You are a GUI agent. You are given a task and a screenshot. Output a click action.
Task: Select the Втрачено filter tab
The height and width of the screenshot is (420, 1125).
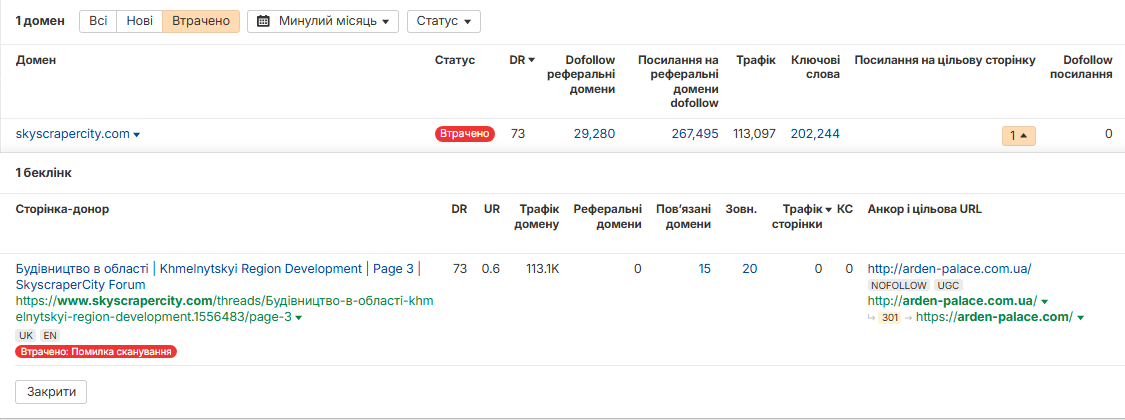coord(201,22)
